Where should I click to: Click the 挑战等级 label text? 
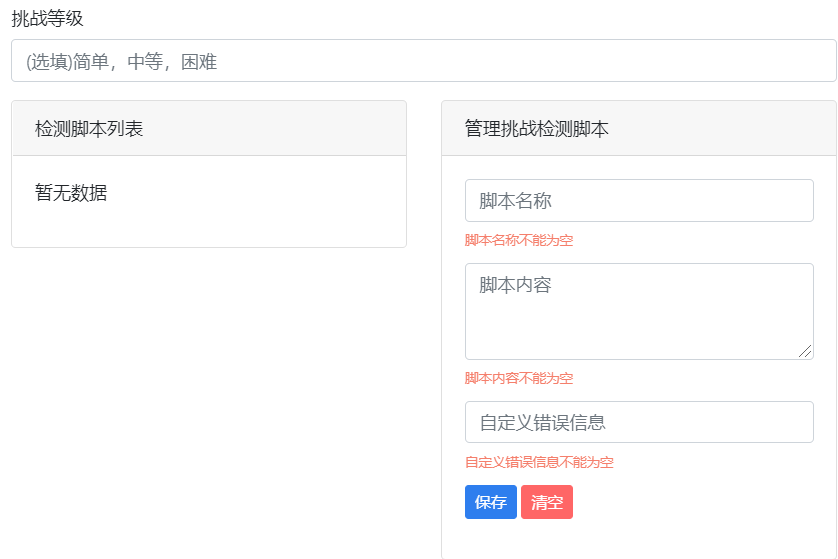tap(47, 18)
